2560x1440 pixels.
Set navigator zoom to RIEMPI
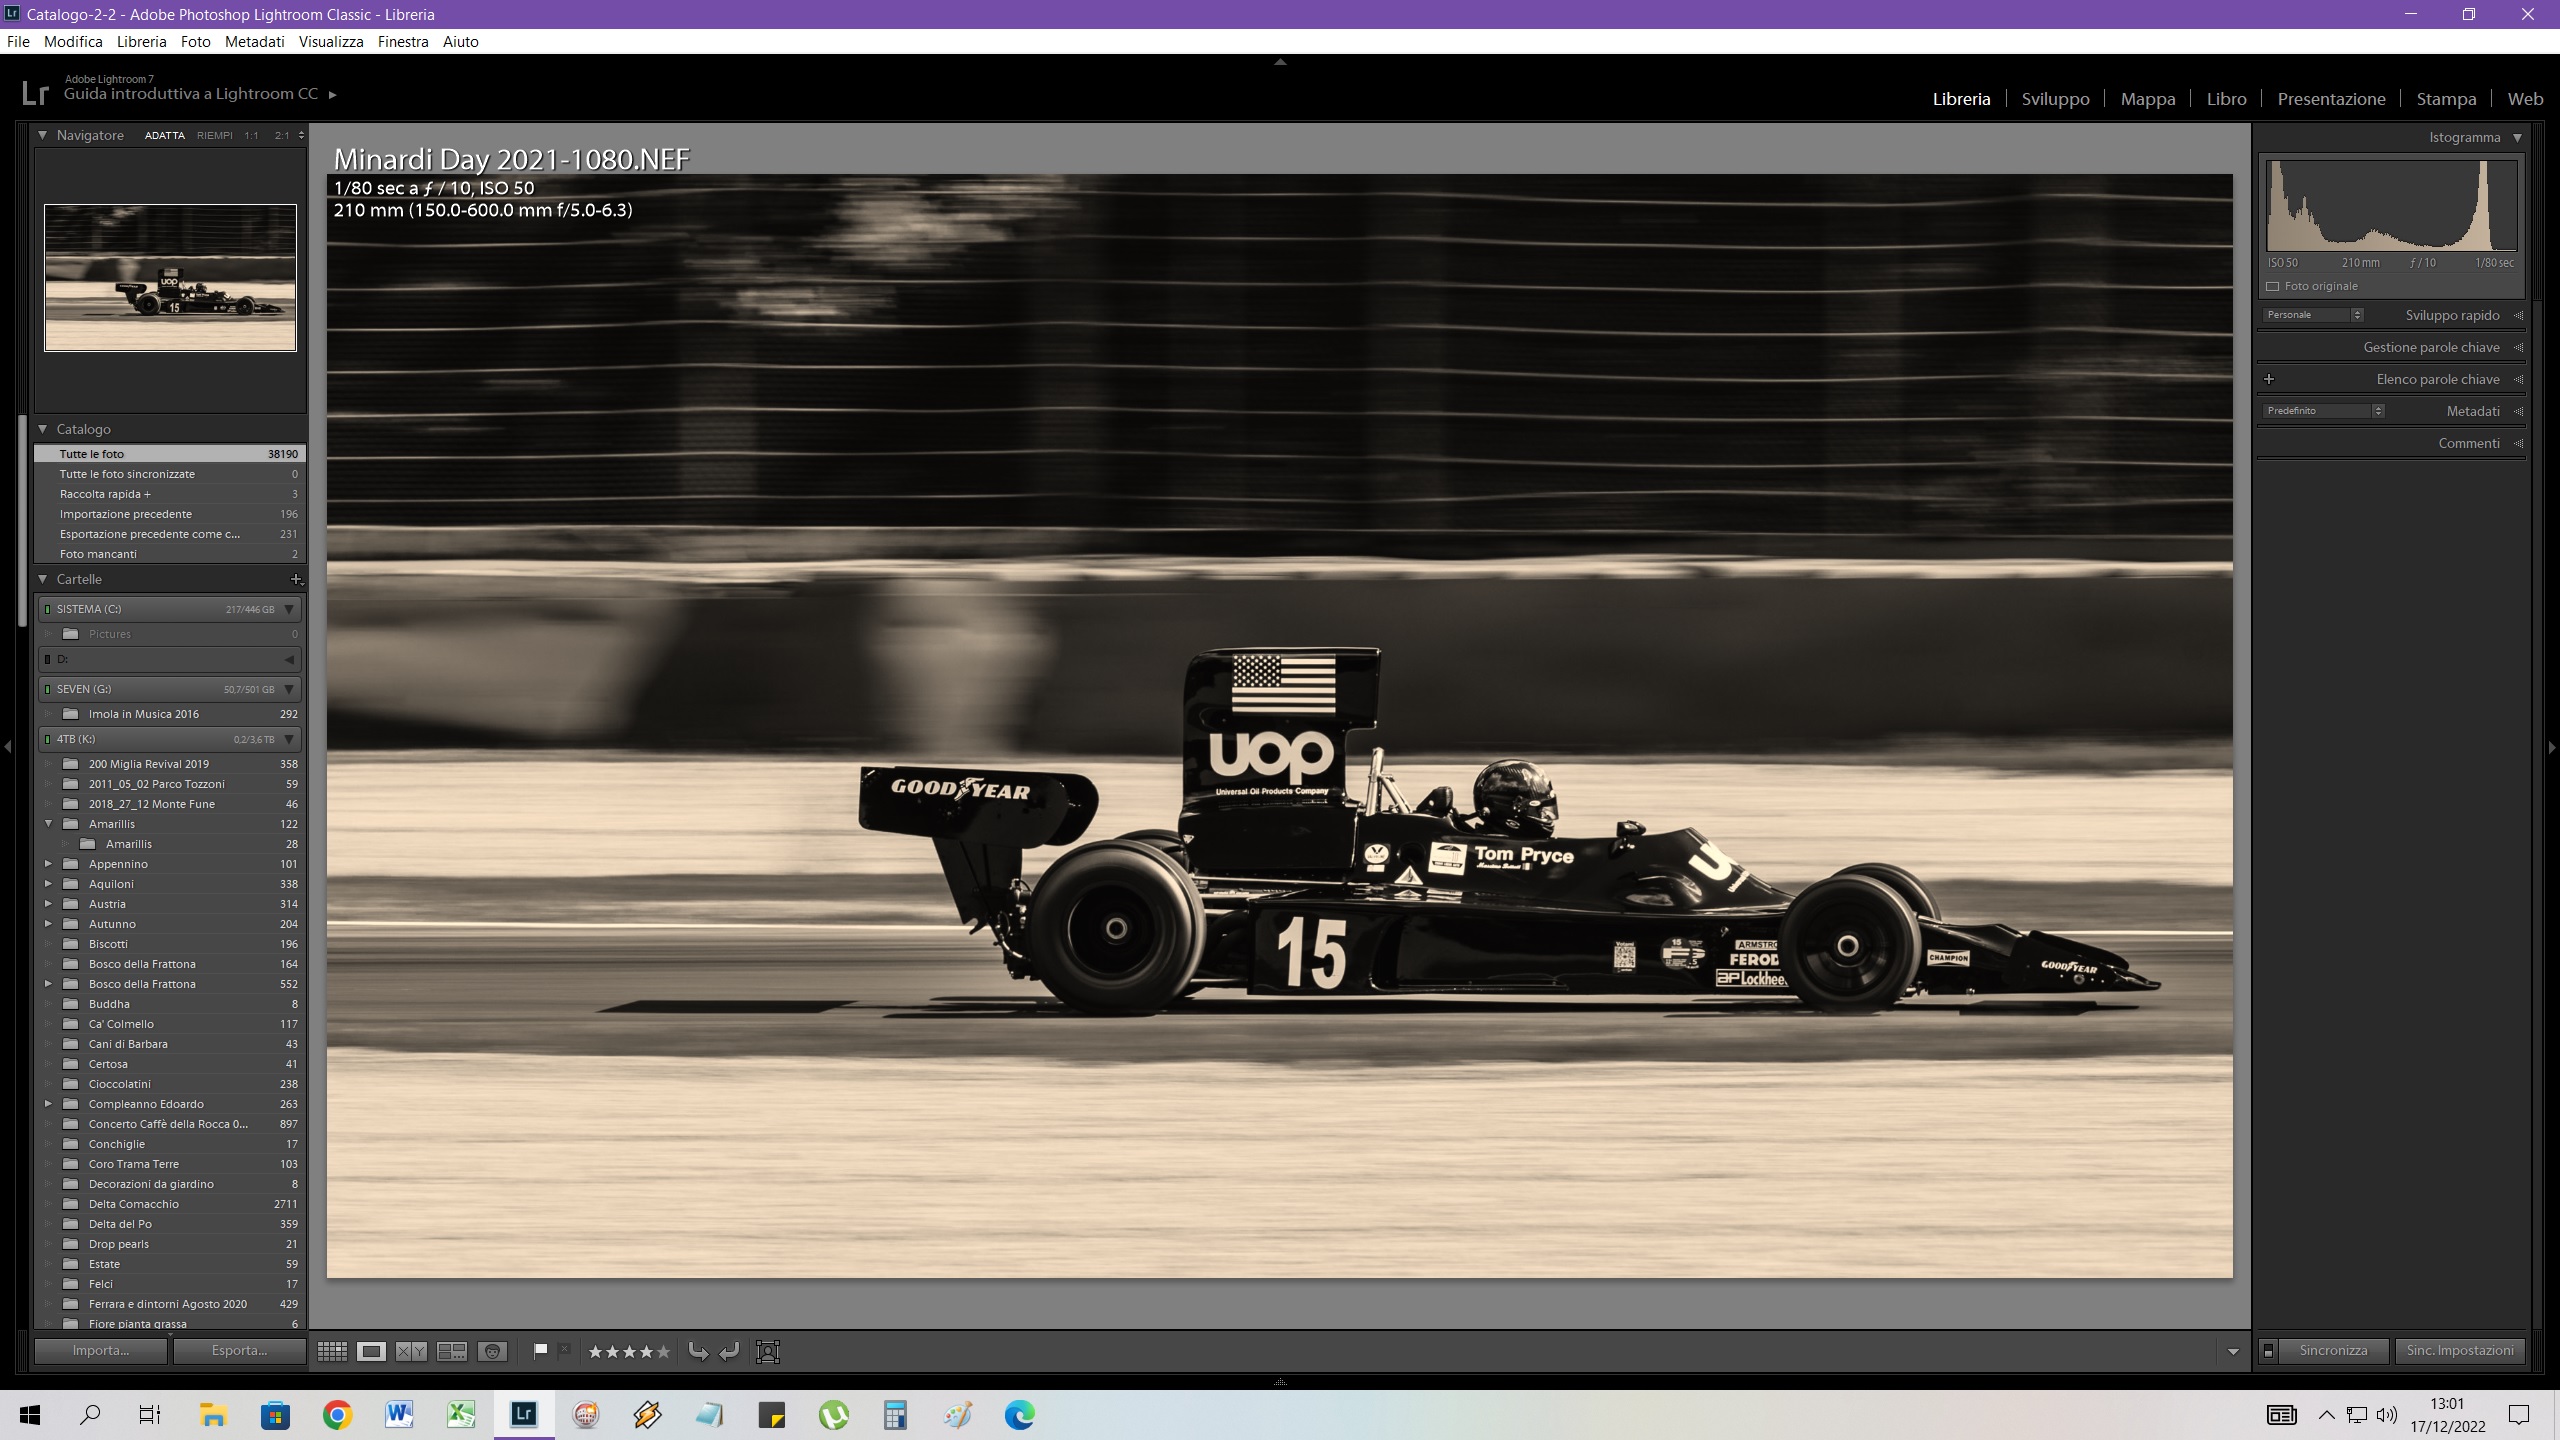coord(214,135)
